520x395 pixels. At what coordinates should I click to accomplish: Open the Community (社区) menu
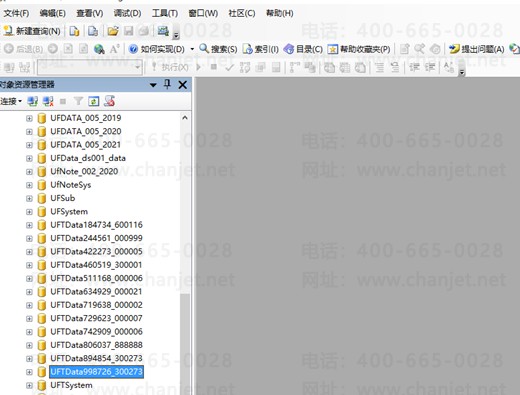pos(242,13)
